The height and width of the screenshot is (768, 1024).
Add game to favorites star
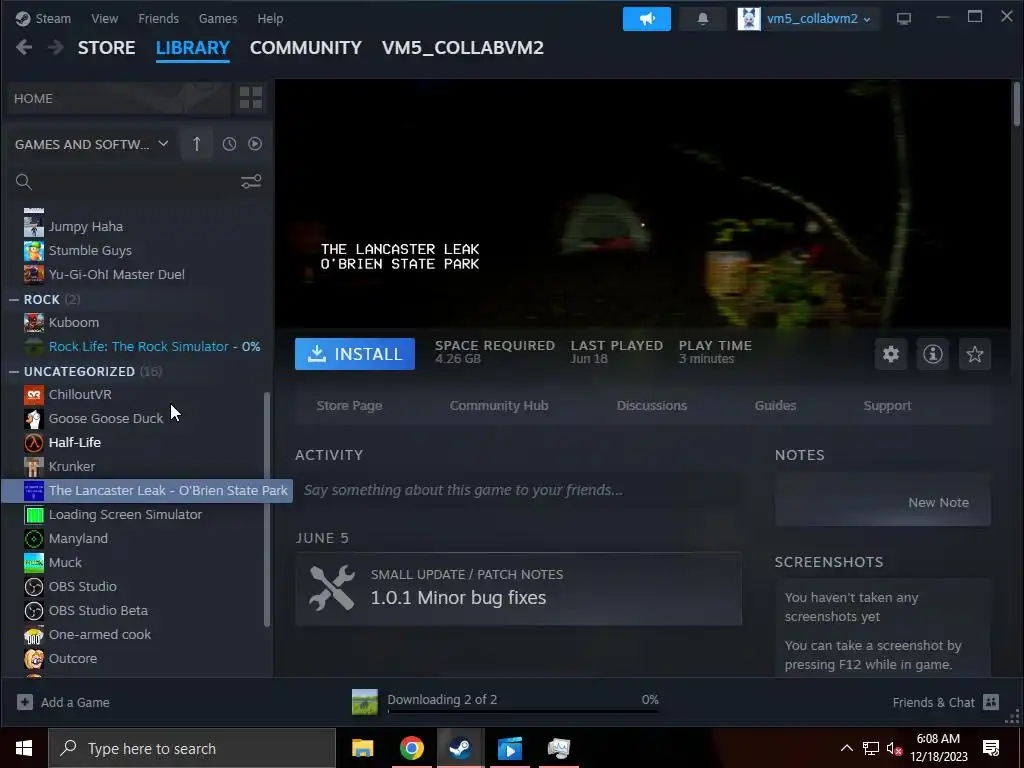[x=975, y=354]
